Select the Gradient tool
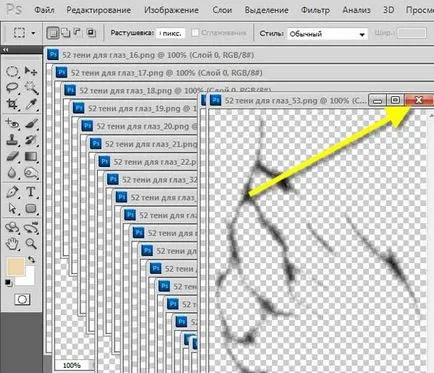434x373 pixels. click(31, 156)
